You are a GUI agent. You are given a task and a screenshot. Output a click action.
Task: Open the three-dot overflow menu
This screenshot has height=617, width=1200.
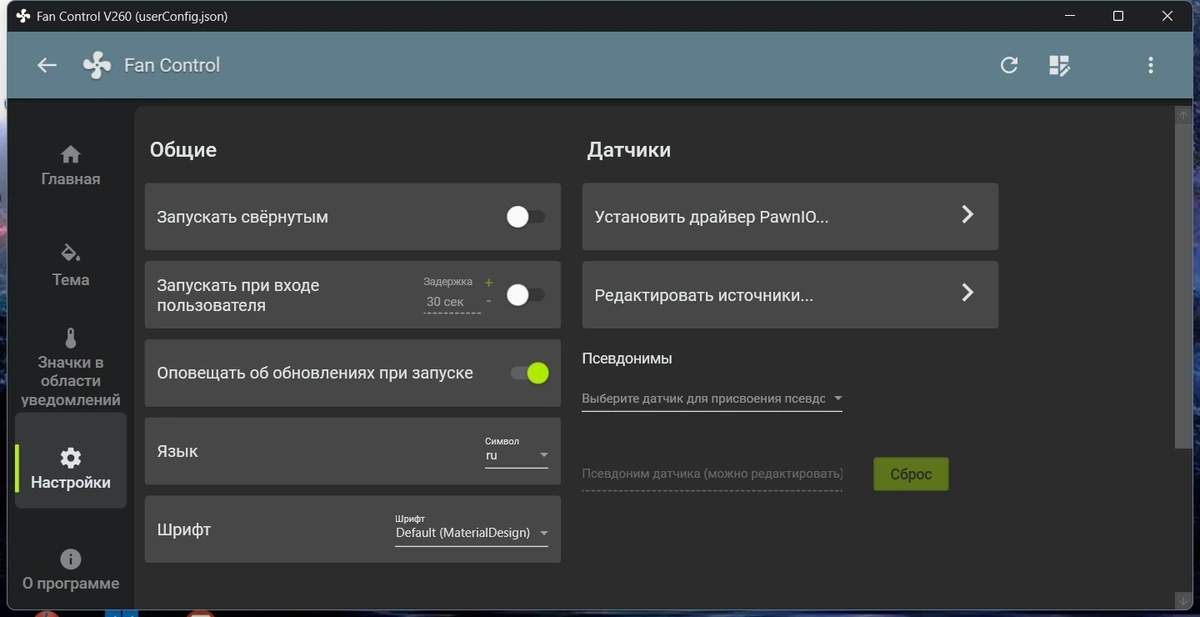(x=1151, y=65)
